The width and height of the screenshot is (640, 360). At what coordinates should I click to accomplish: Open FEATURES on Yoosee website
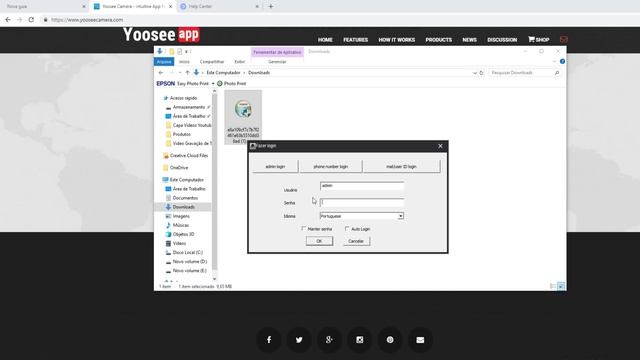356,40
